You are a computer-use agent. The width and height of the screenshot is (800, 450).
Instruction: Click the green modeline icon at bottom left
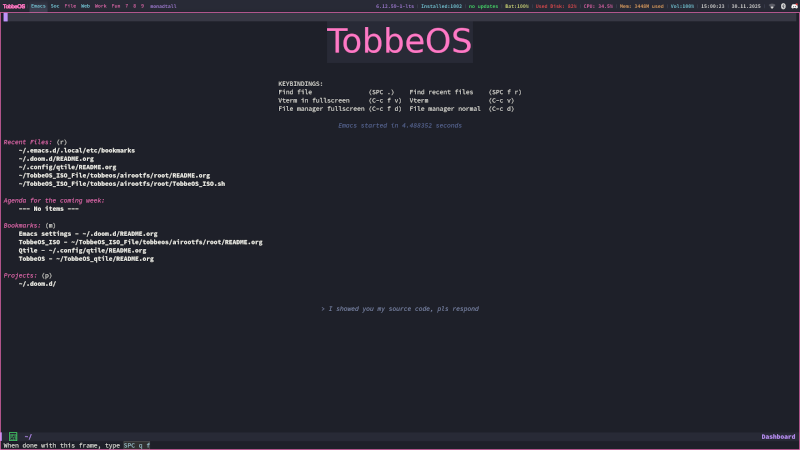pyautogui.click(x=13, y=436)
